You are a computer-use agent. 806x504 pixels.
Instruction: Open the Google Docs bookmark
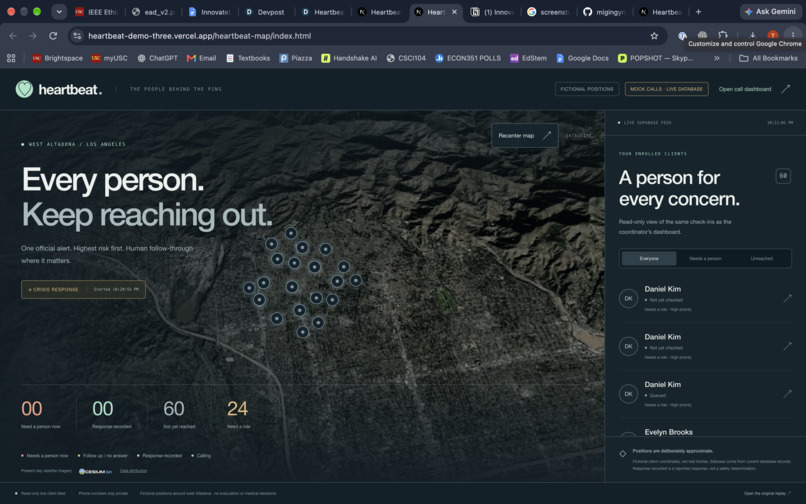point(582,58)
